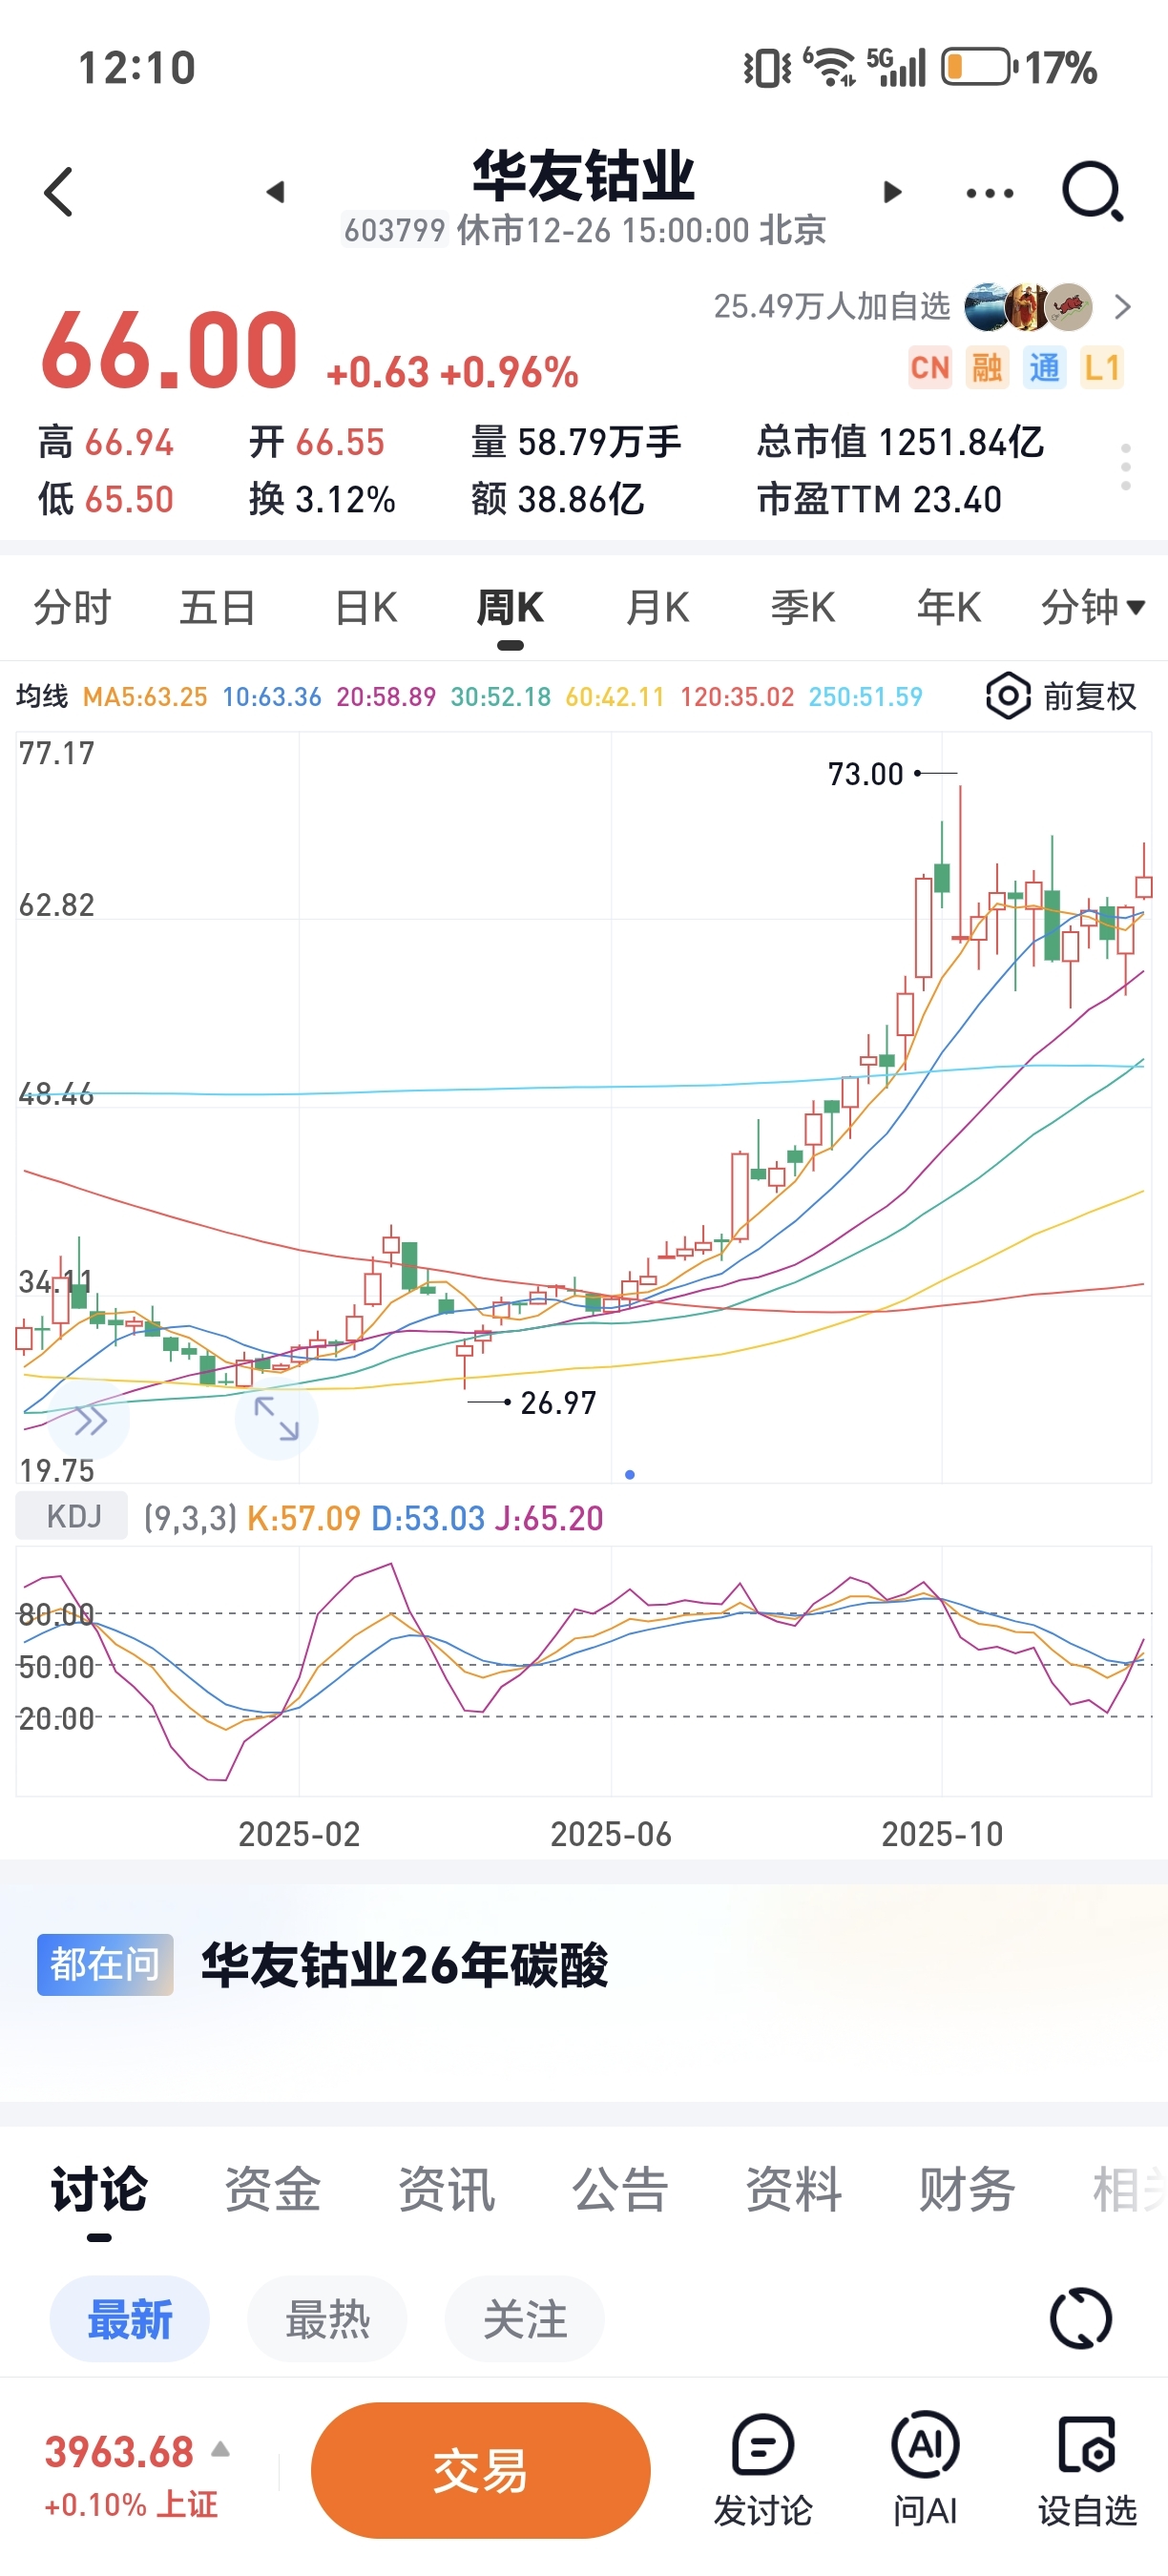Tap the 总市值 1251.84亿 value
The height and width of the screenshot is (2576, 1168).
(900, 441)
